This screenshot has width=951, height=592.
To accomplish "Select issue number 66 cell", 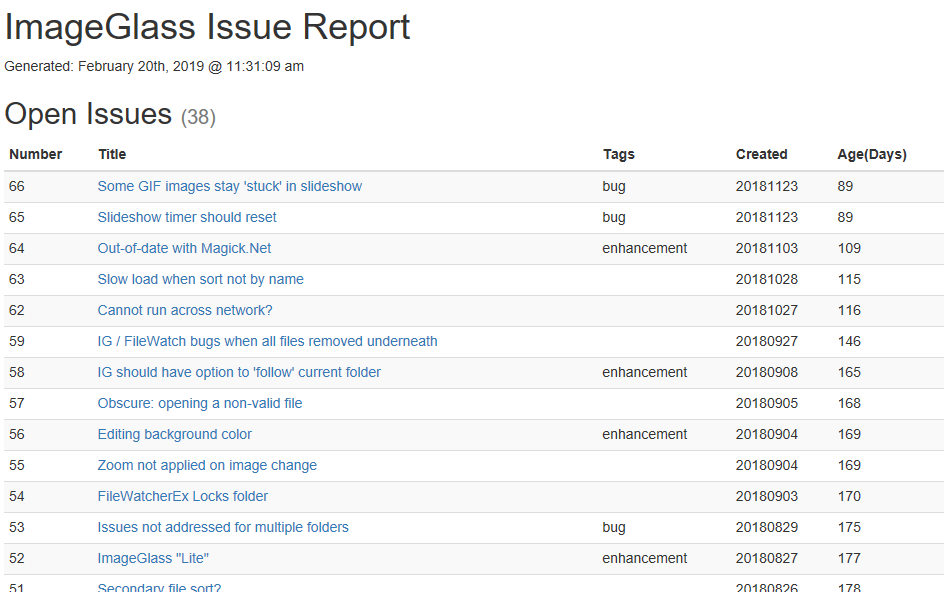I will [17, 186].
